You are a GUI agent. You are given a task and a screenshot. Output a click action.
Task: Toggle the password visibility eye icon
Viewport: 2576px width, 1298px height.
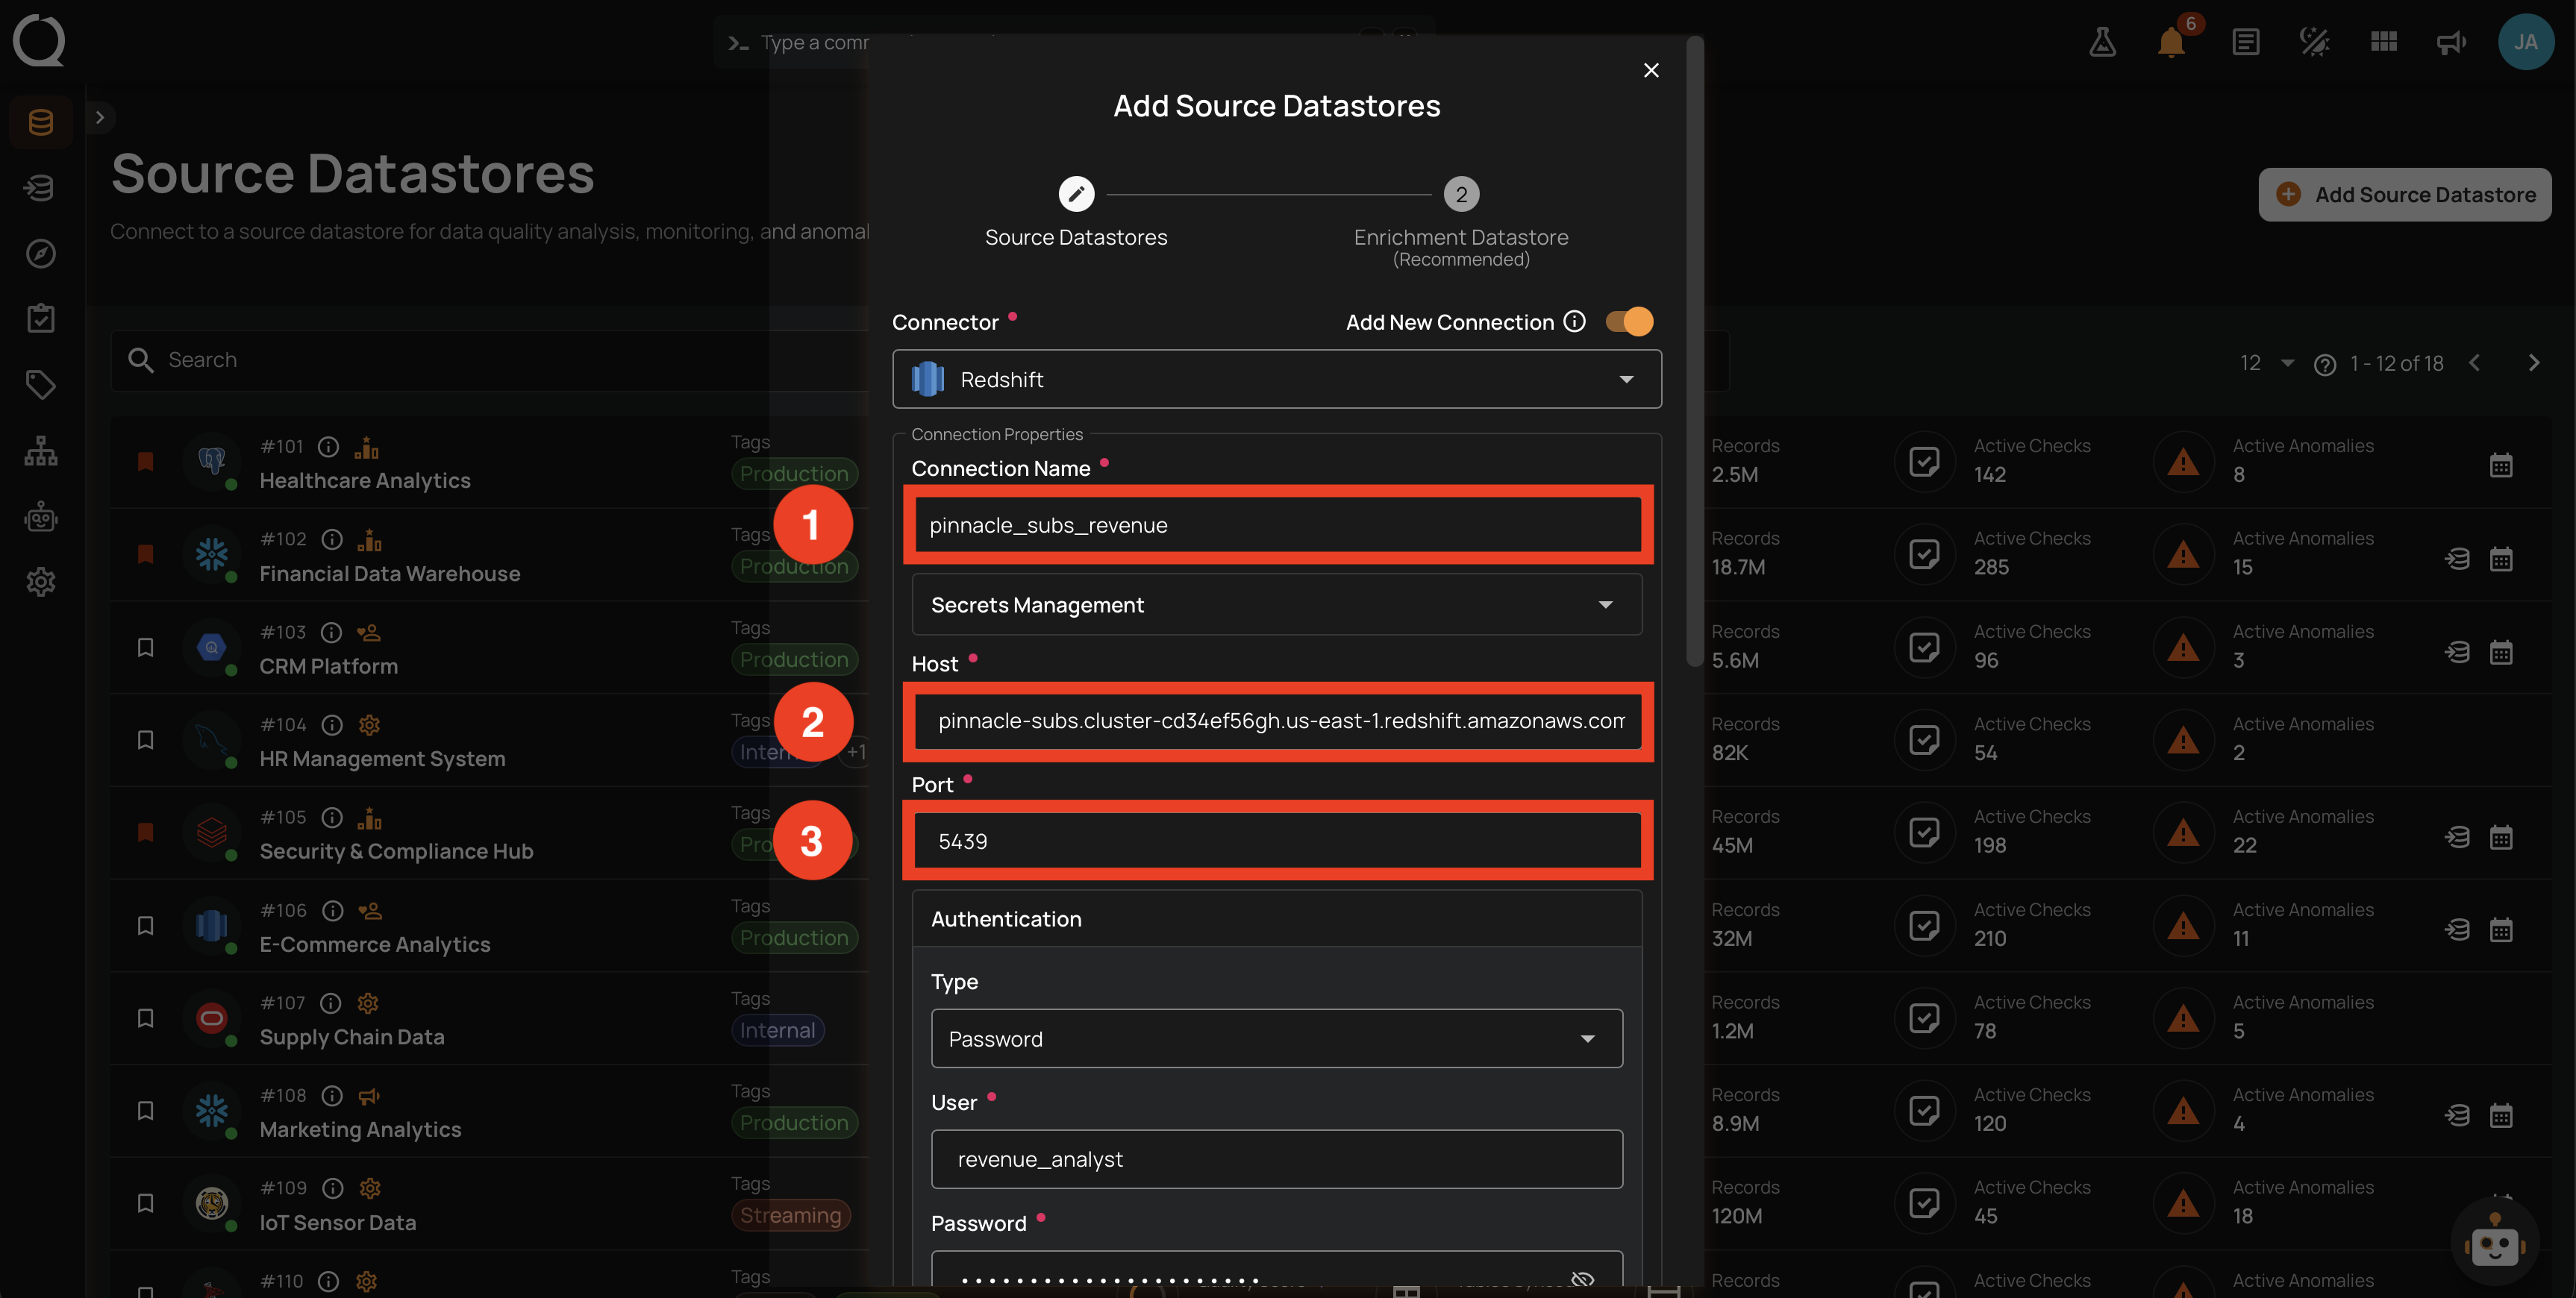1582,1279
